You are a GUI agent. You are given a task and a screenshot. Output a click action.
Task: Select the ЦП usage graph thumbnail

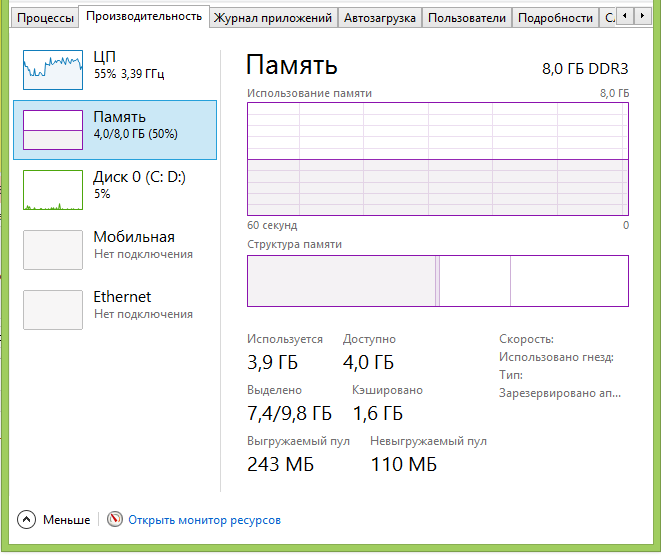pos(53,70)
